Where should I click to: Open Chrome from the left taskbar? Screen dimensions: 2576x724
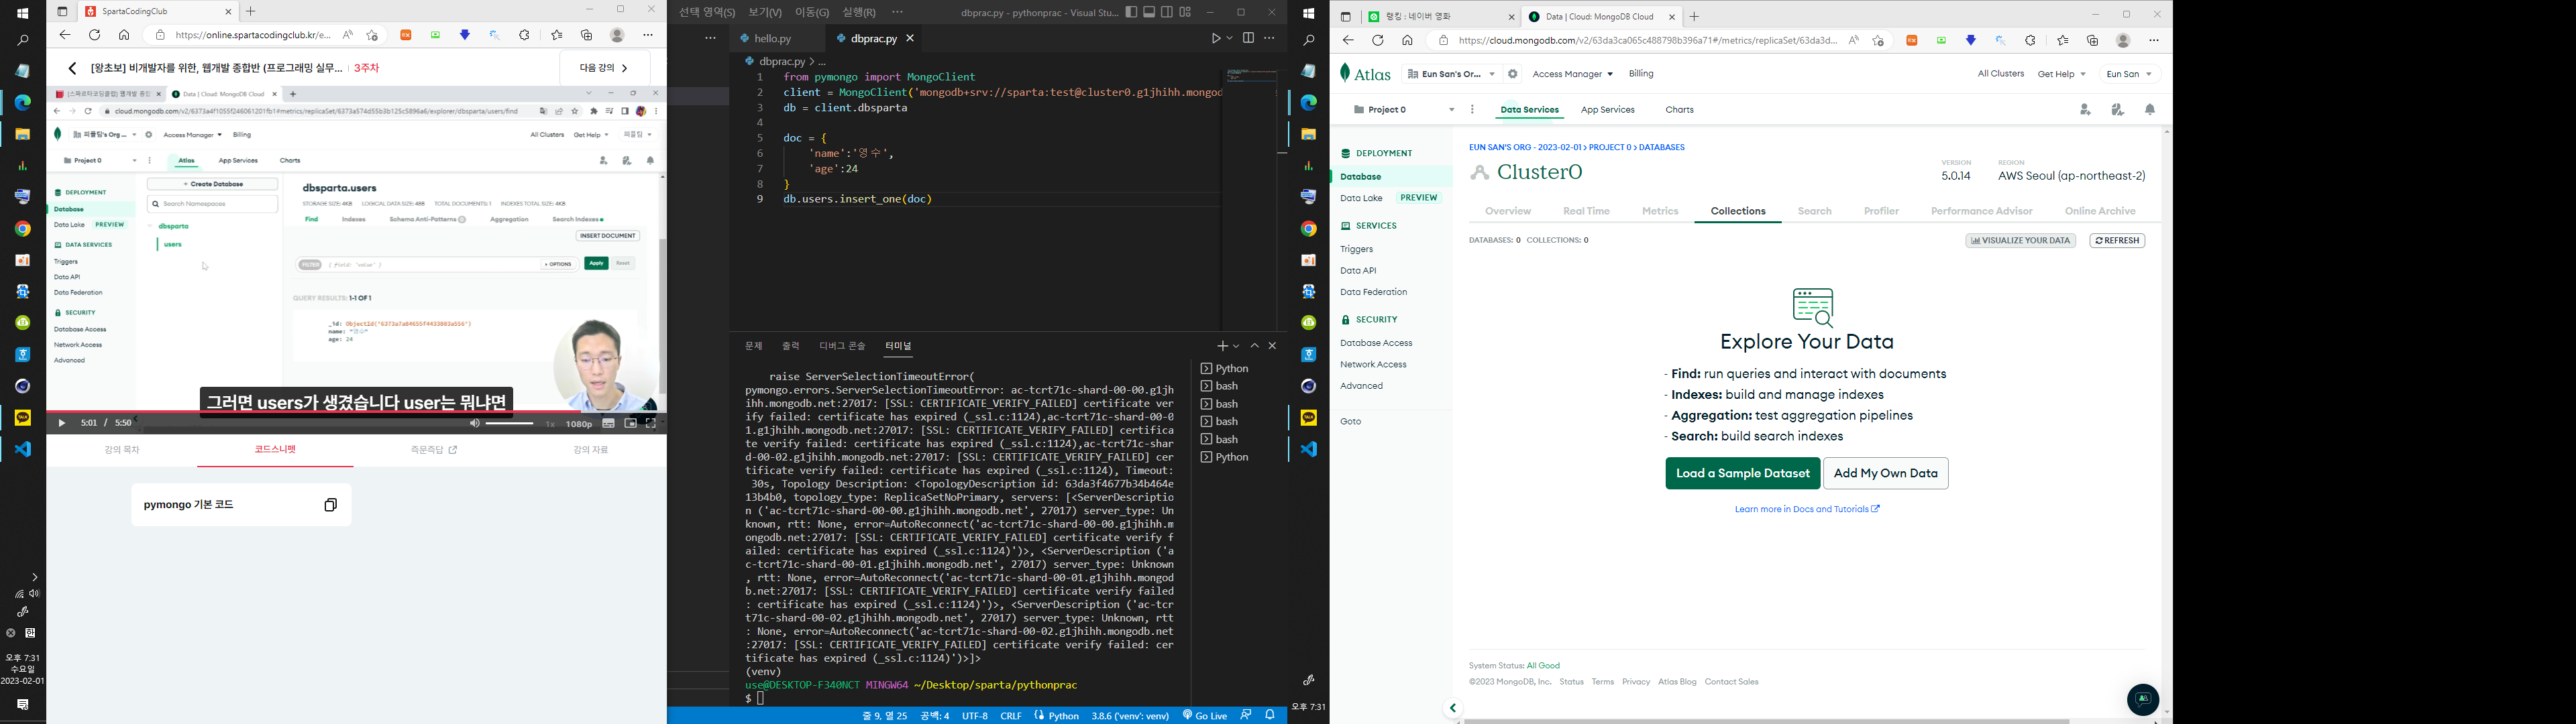(22, 229)
